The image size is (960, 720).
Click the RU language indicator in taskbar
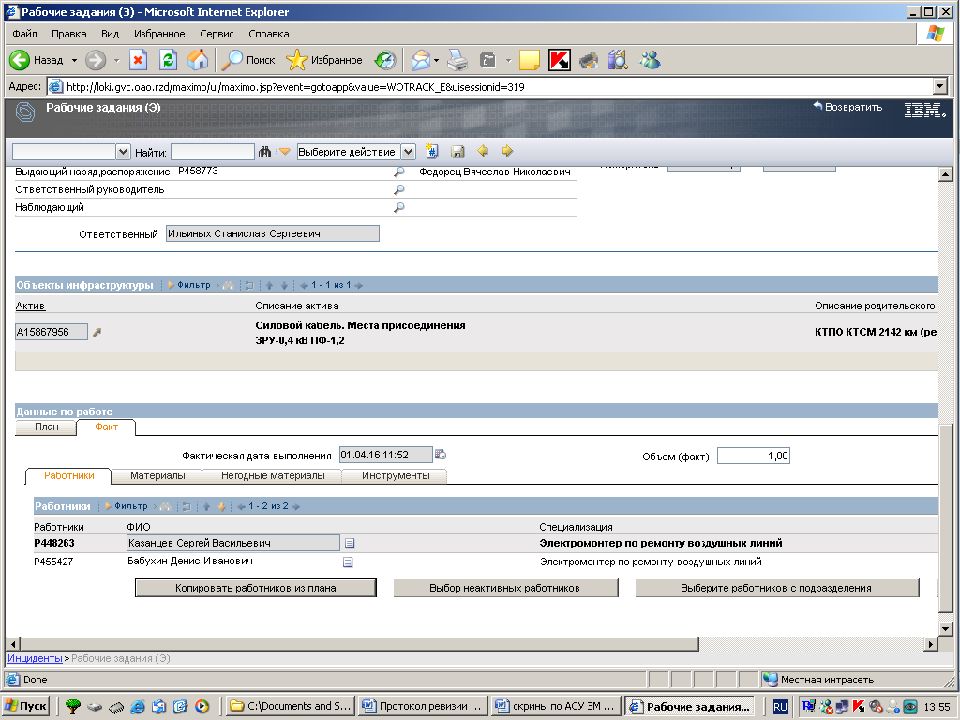coord(780,707)
